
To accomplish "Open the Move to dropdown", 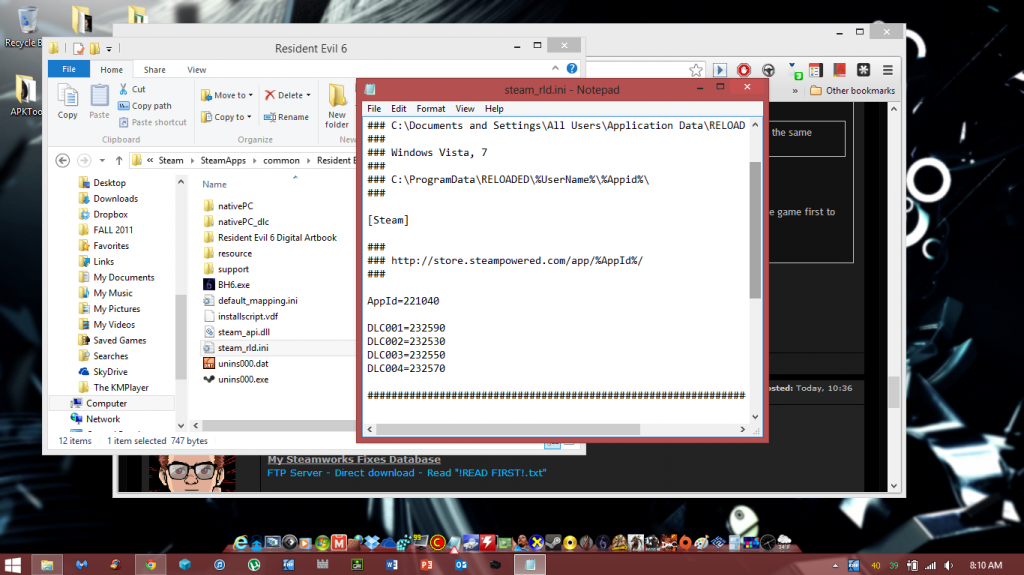I will pos(227,95).
